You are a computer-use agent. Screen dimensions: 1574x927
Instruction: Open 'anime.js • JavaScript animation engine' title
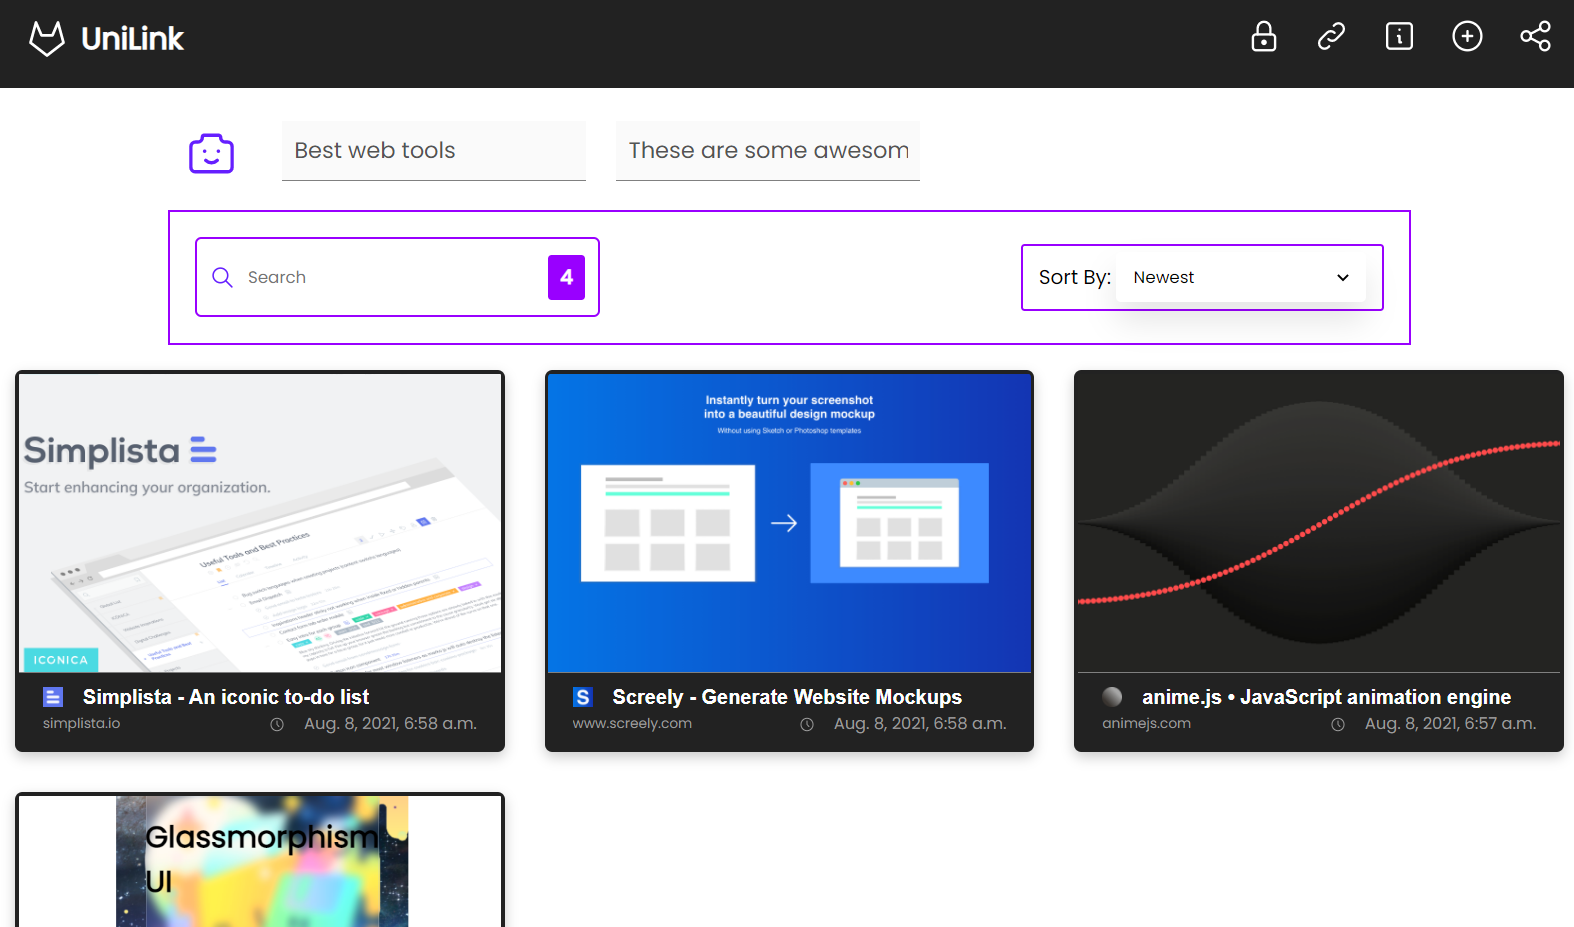point(1327,697)
